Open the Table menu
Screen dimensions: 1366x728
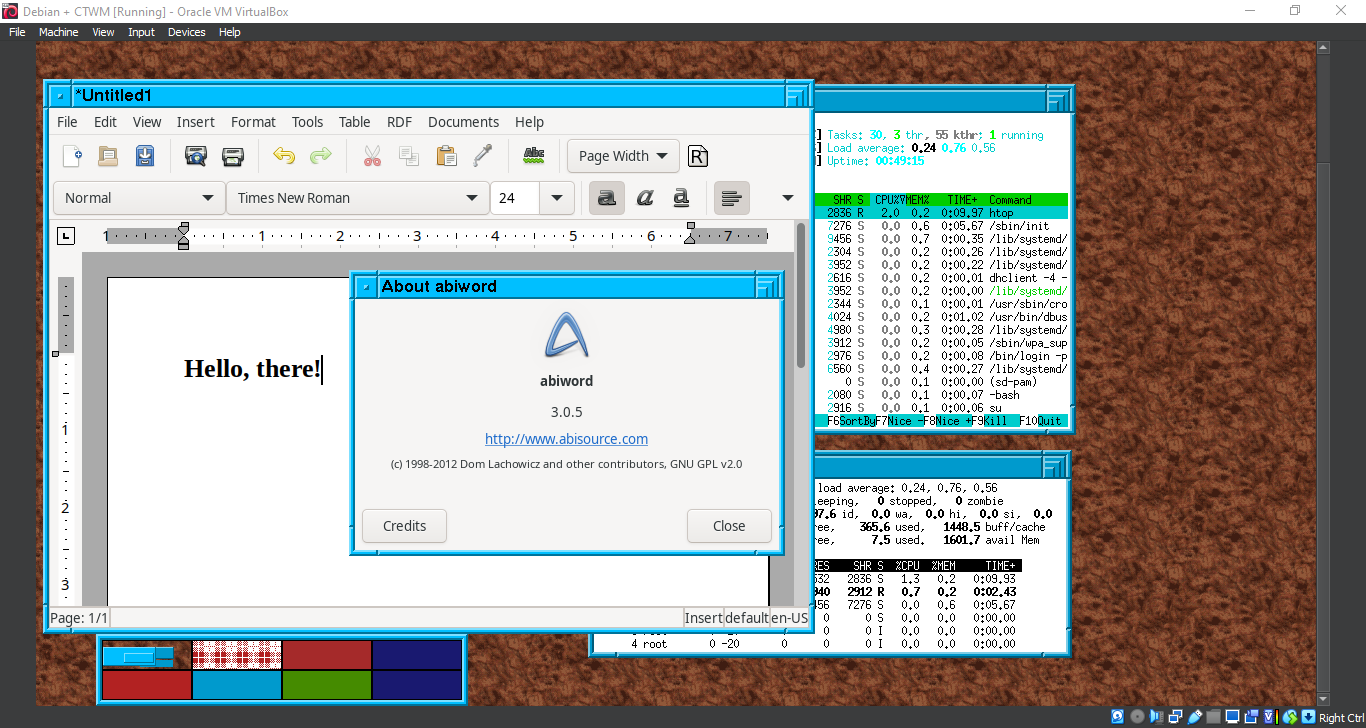(x=354, y=121)
